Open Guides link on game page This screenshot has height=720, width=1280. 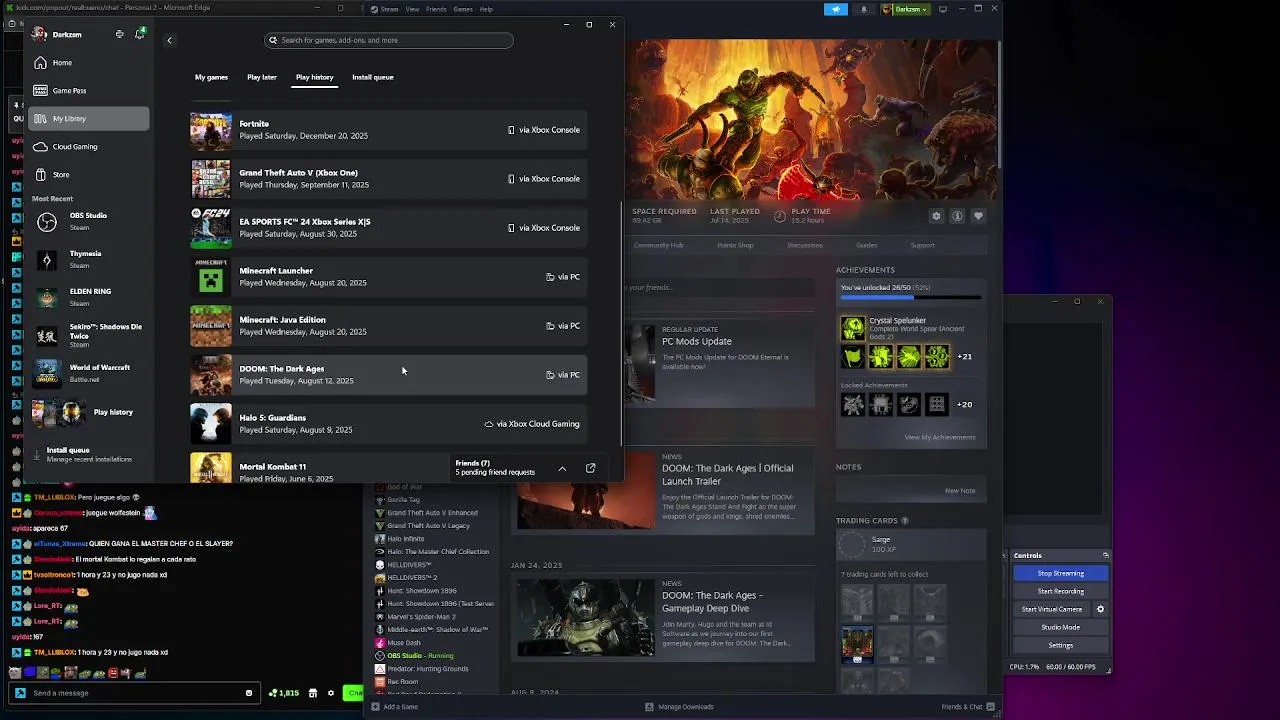[866, 245]
